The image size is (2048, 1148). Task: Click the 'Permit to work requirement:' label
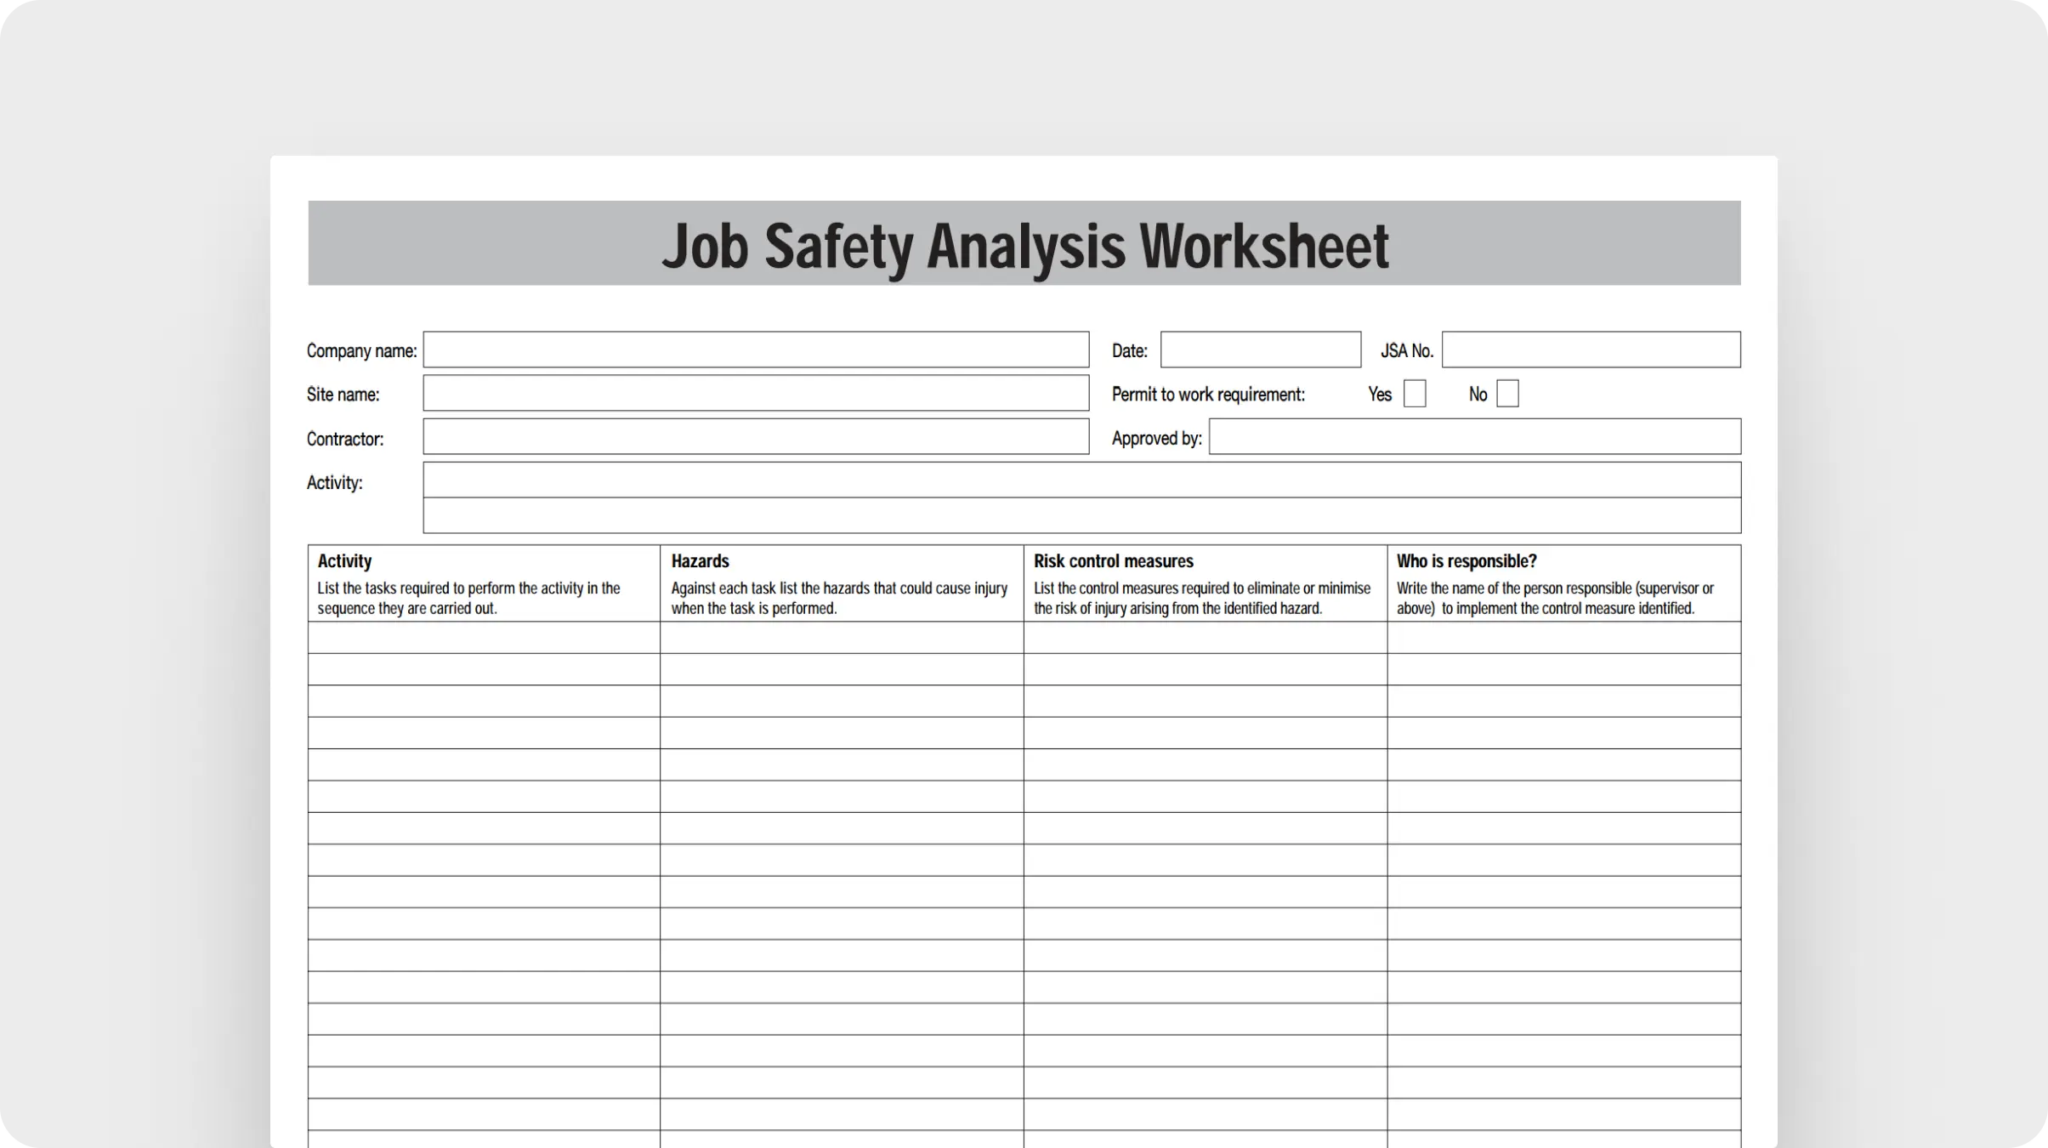pyautogui.click(x=1208, y=394)
